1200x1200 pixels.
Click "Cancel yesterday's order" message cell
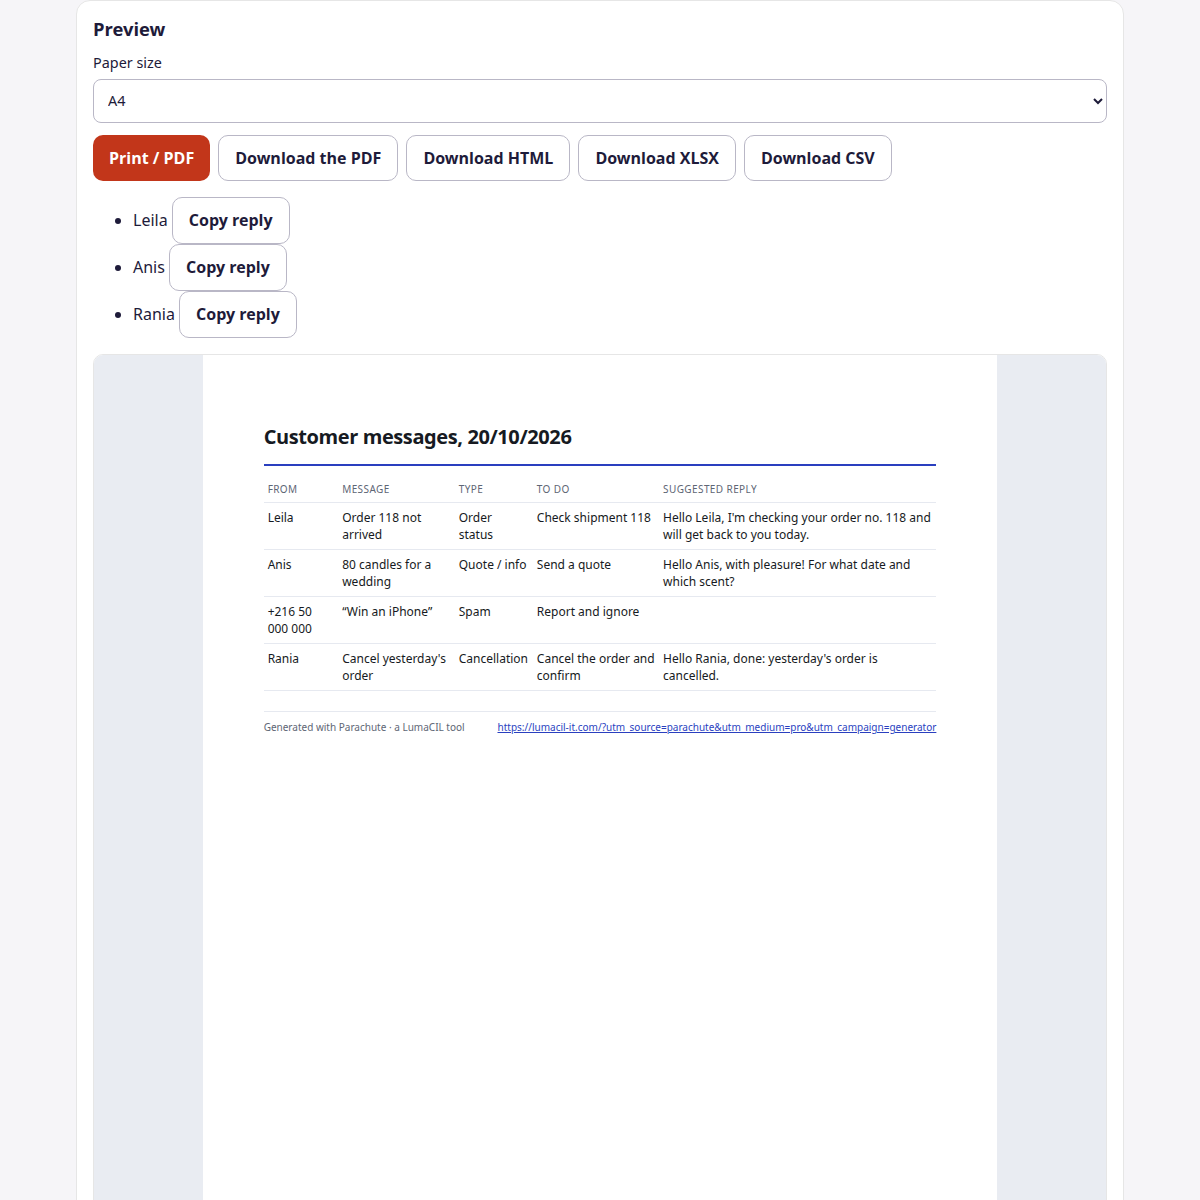[394, 667]
